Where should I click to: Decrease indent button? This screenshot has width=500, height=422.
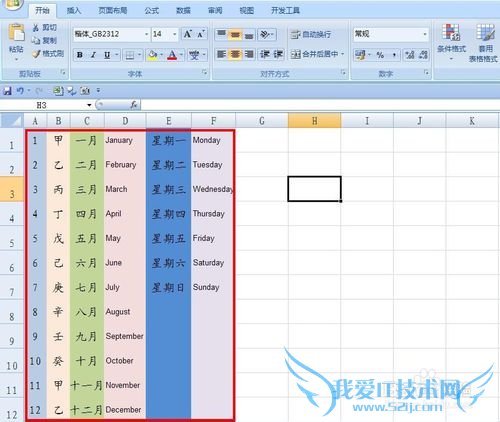tap(265, 54)
